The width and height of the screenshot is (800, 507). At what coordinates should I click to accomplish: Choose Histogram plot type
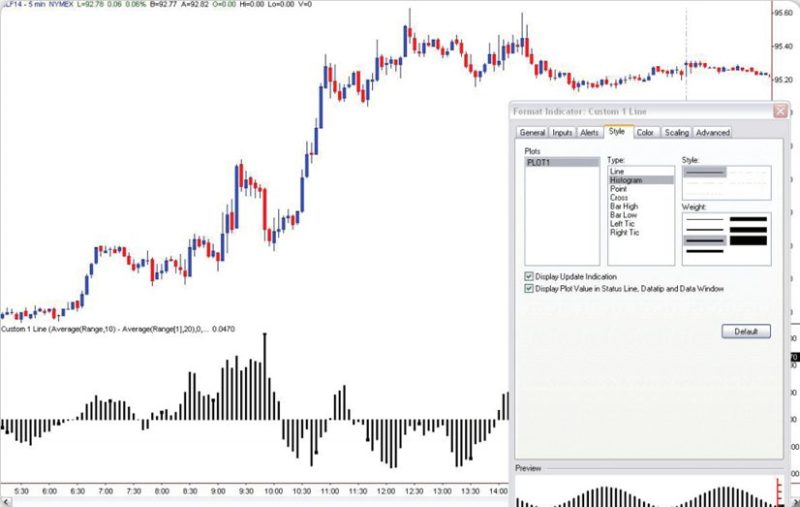pos(641,180)
